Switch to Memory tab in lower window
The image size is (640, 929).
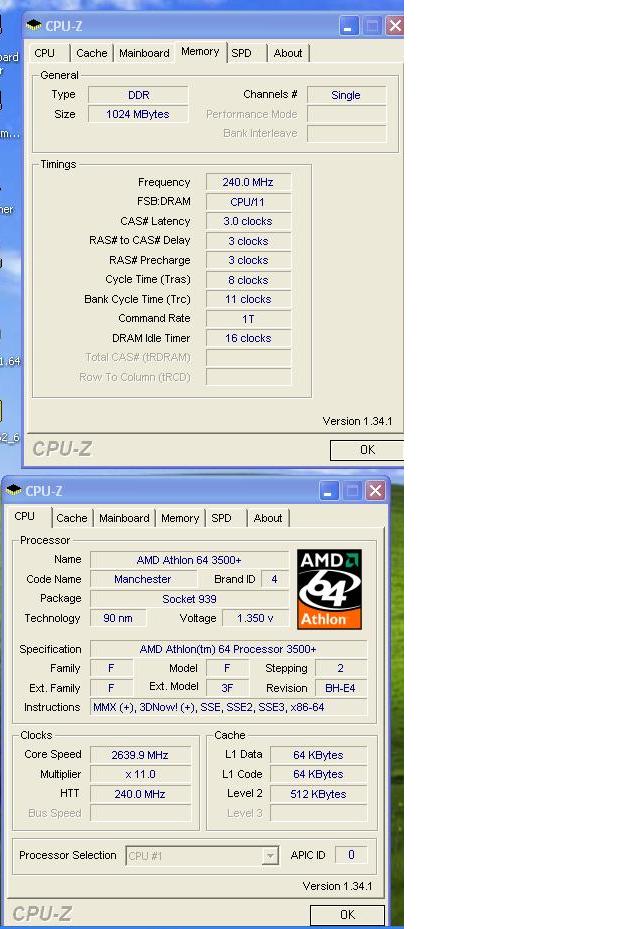pos(180,518)
